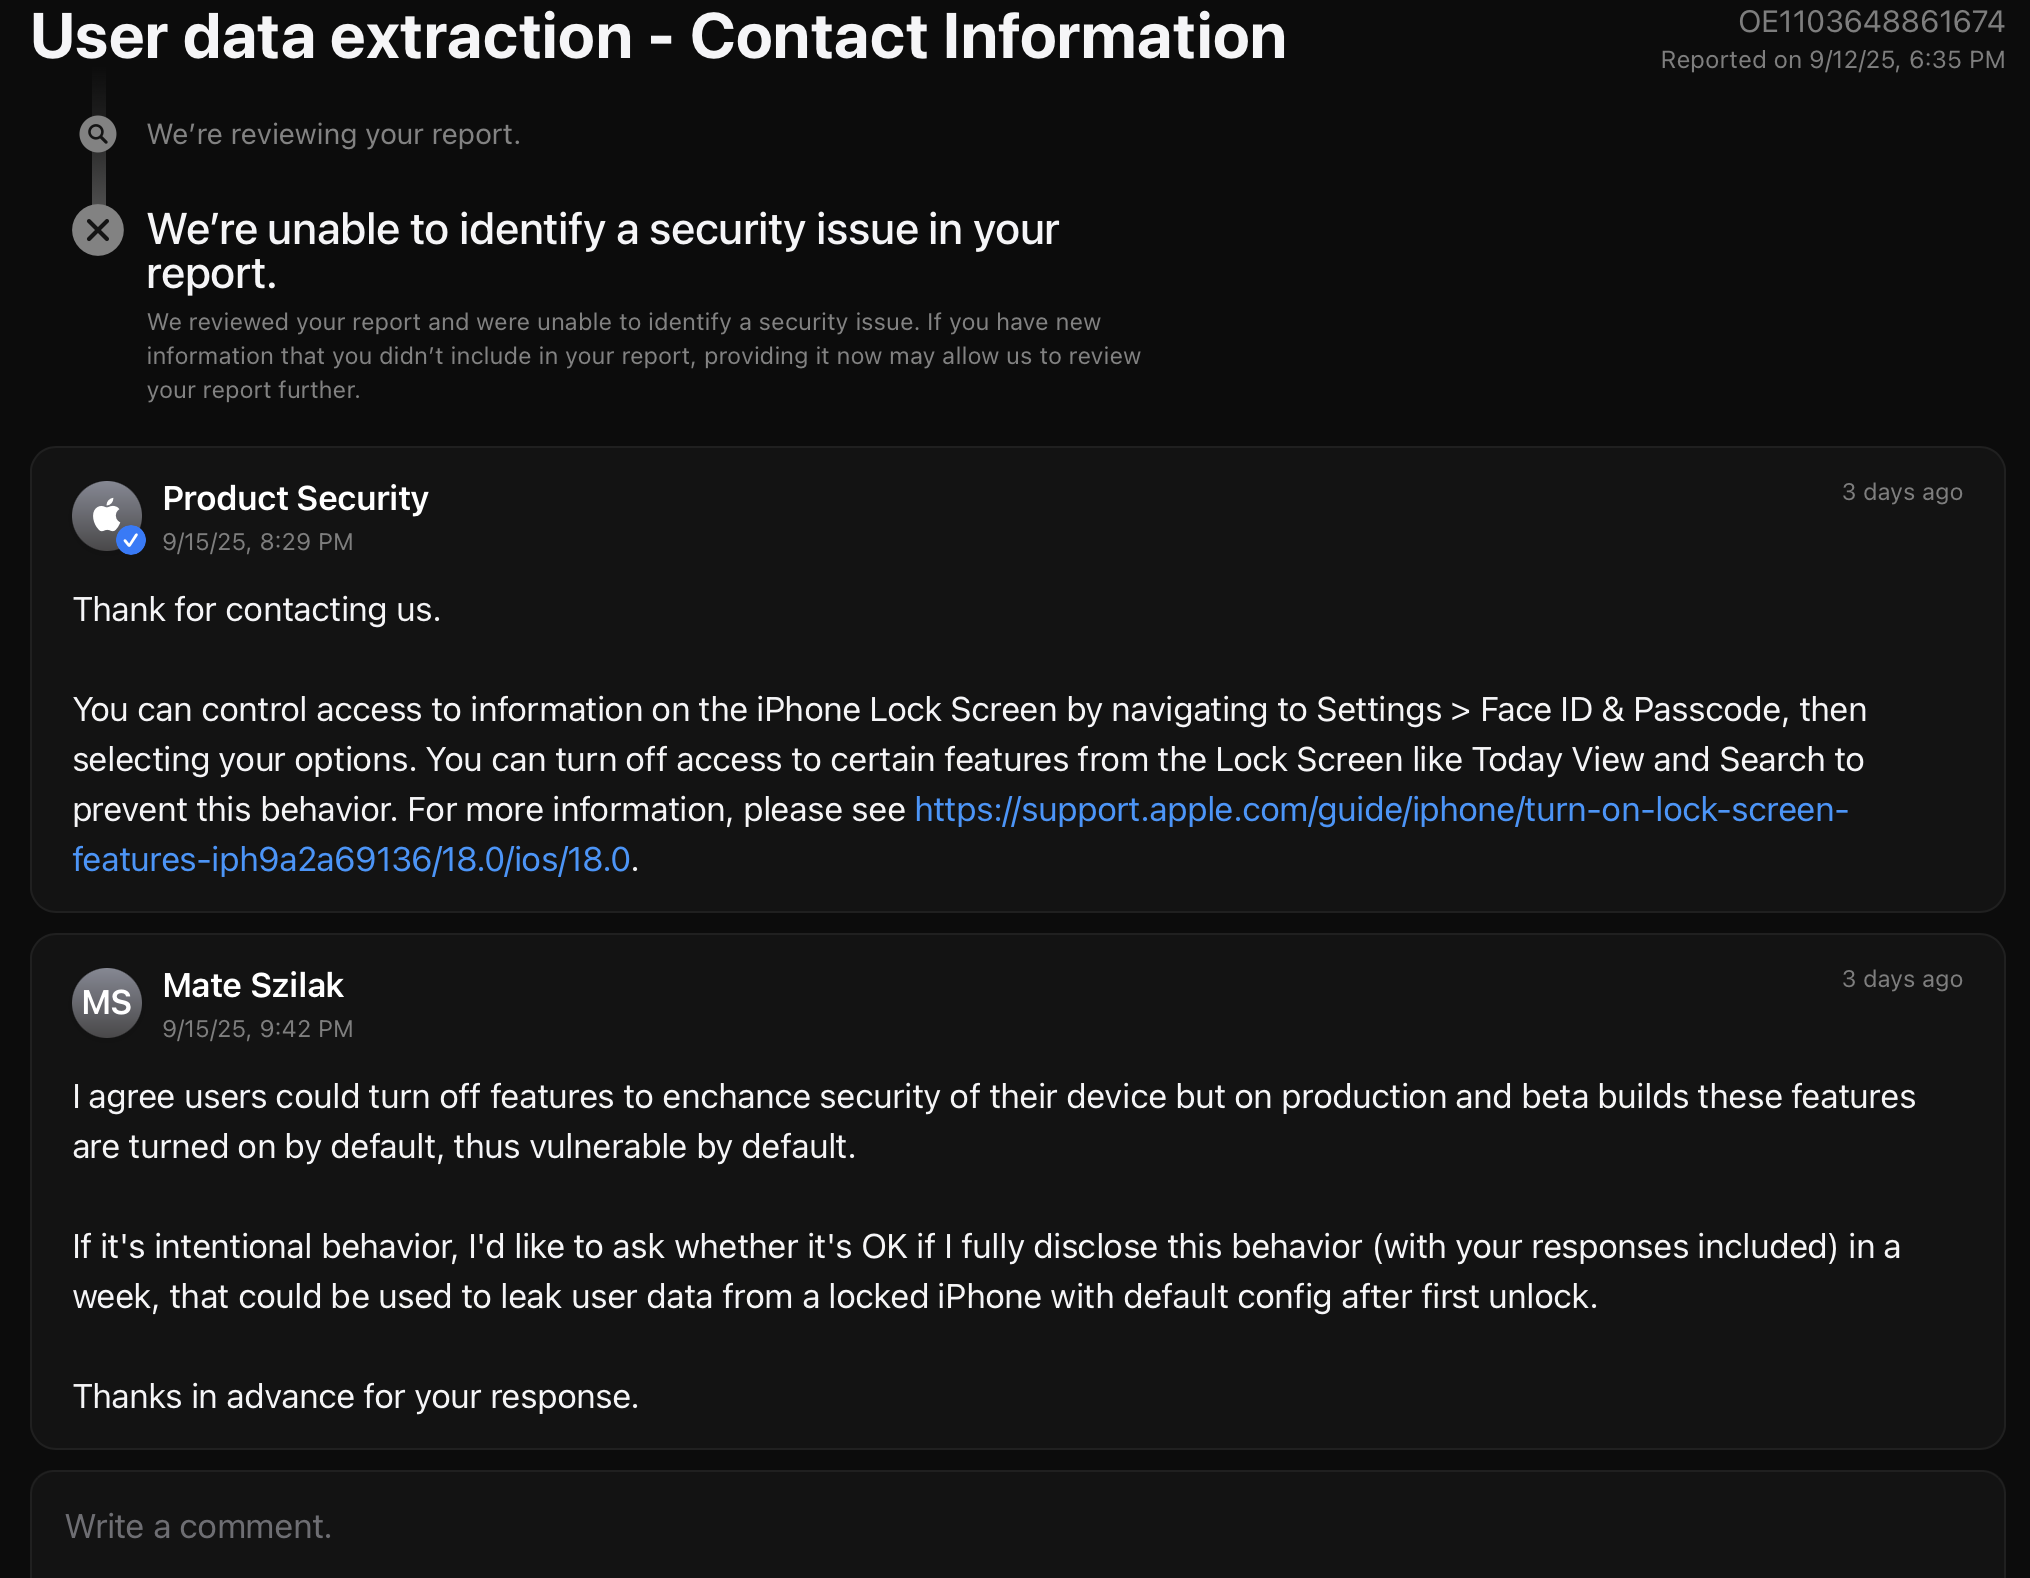Click the 'We're unable to identify a security issue' heading
This screenshot has height=1578, width=2030.
[x=602, y=251]
